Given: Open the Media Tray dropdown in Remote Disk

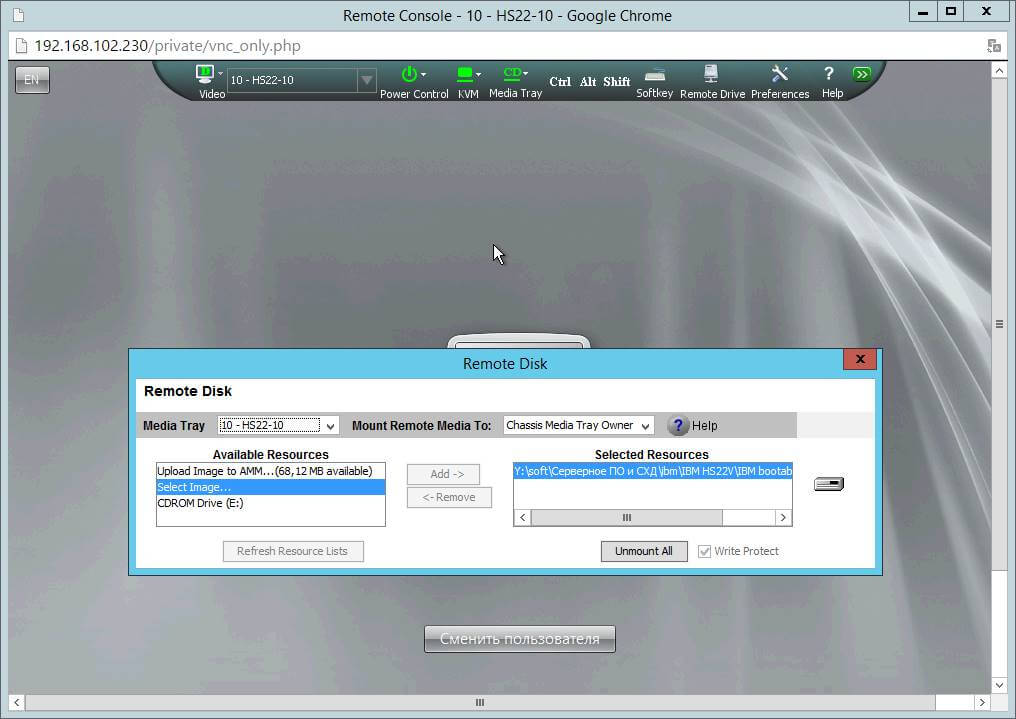Looking at the screenshot, I should pos(278,426).
